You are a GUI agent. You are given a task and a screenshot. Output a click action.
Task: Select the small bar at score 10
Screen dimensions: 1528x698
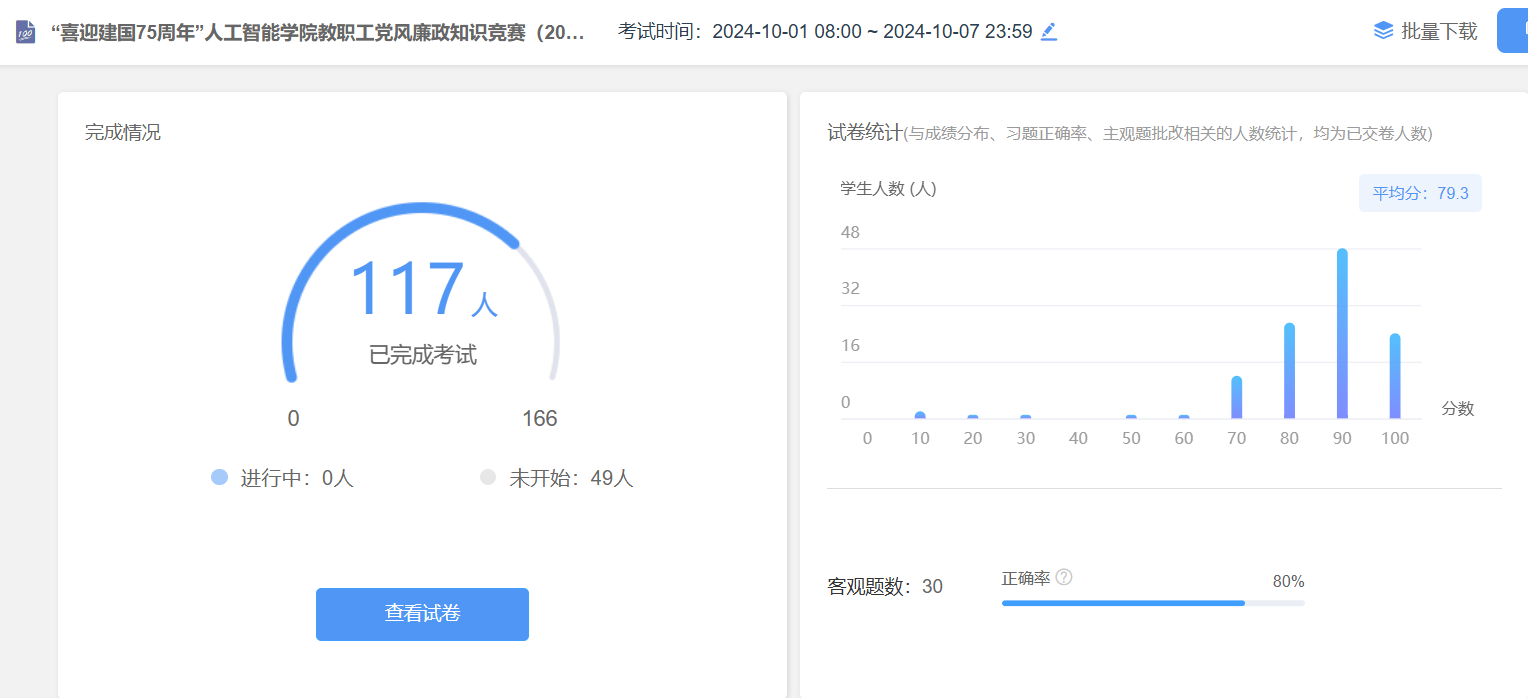pos(920,415)
